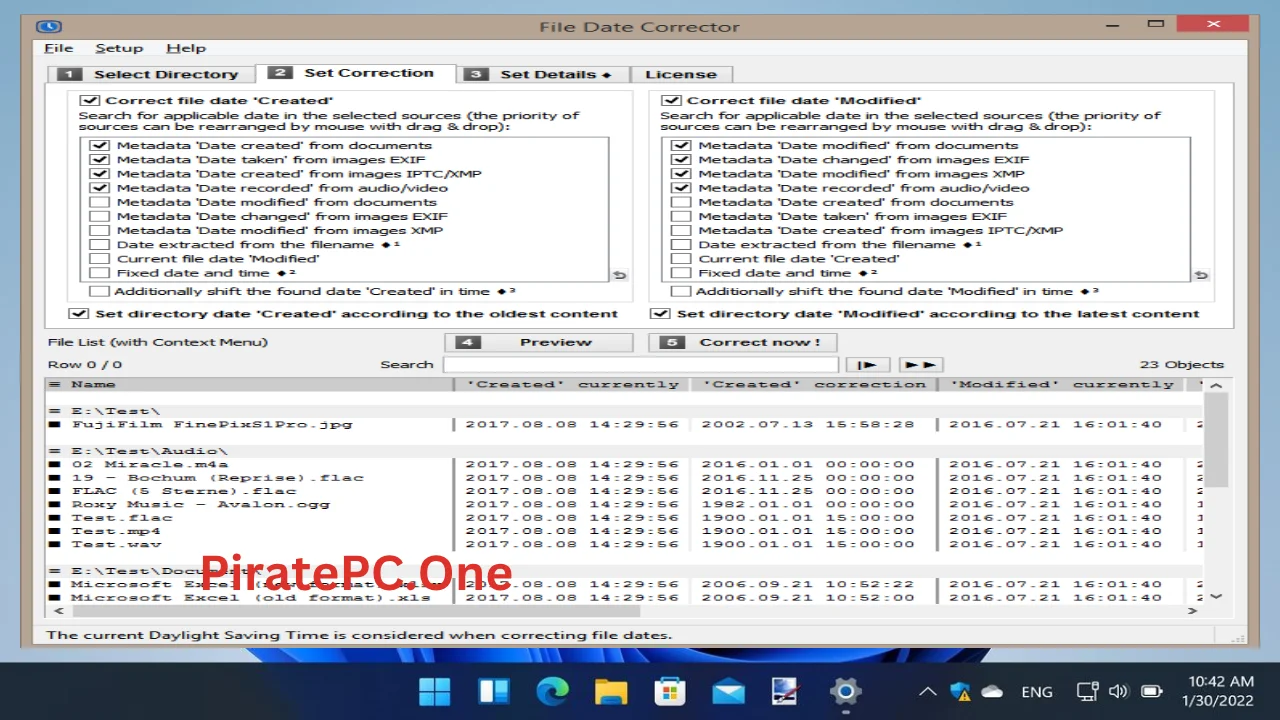Open Settings gear in taskbar
This screenshot has height=720, width=1280.
[845, 691]
